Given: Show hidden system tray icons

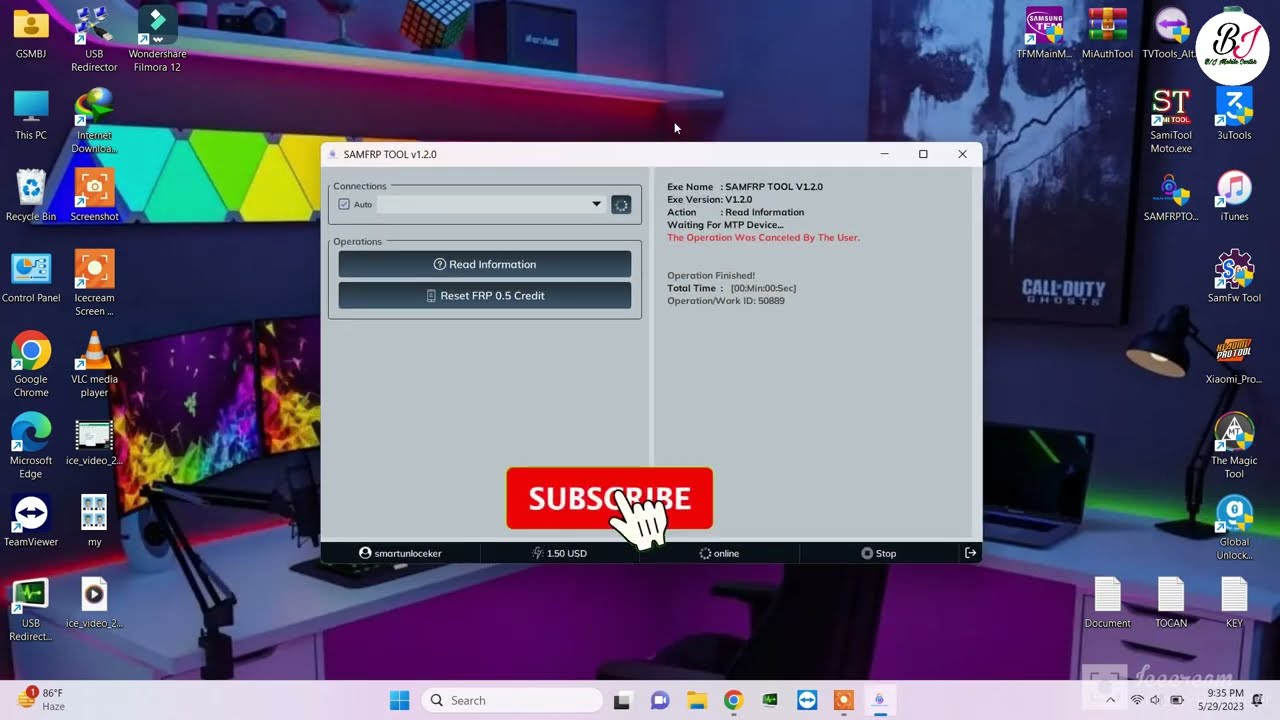Looking at the screenshot, I should [x=1110, y=700].
